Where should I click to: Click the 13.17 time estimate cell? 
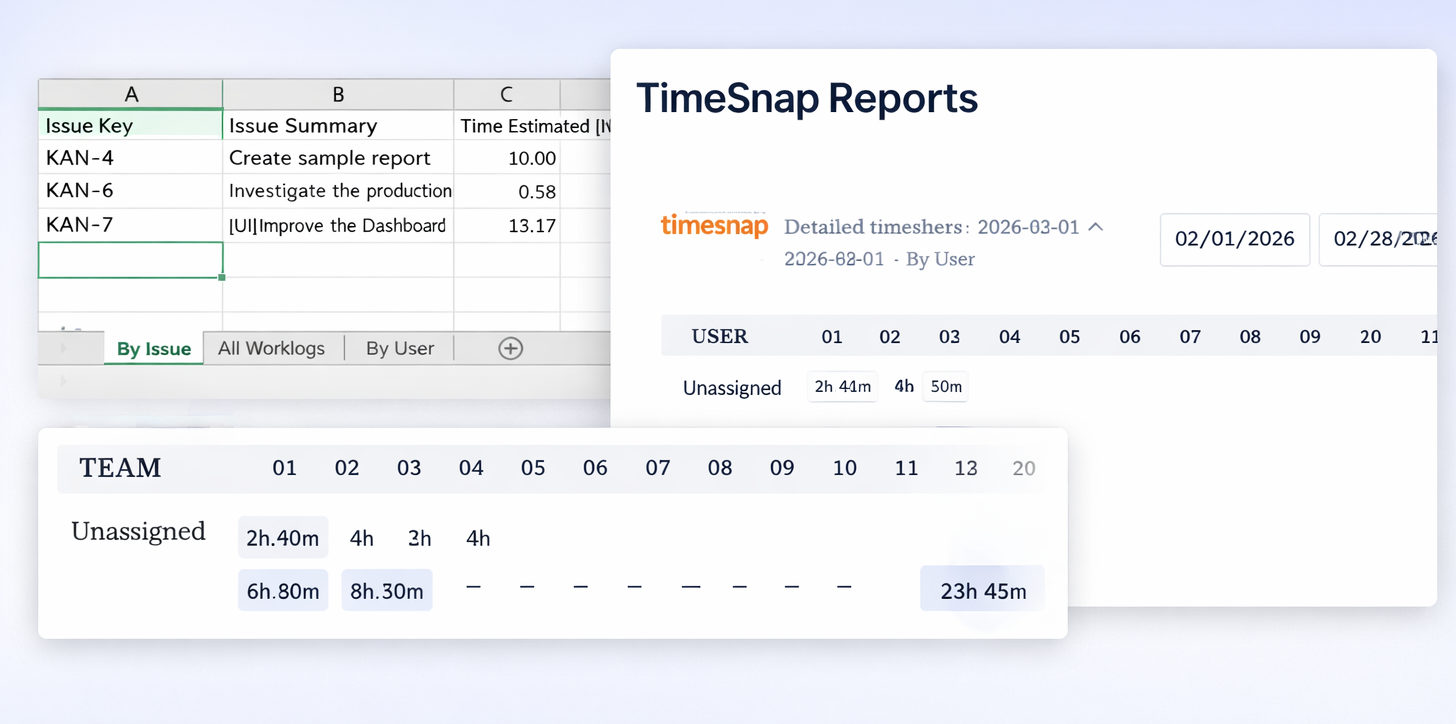(x=507, y=225)
